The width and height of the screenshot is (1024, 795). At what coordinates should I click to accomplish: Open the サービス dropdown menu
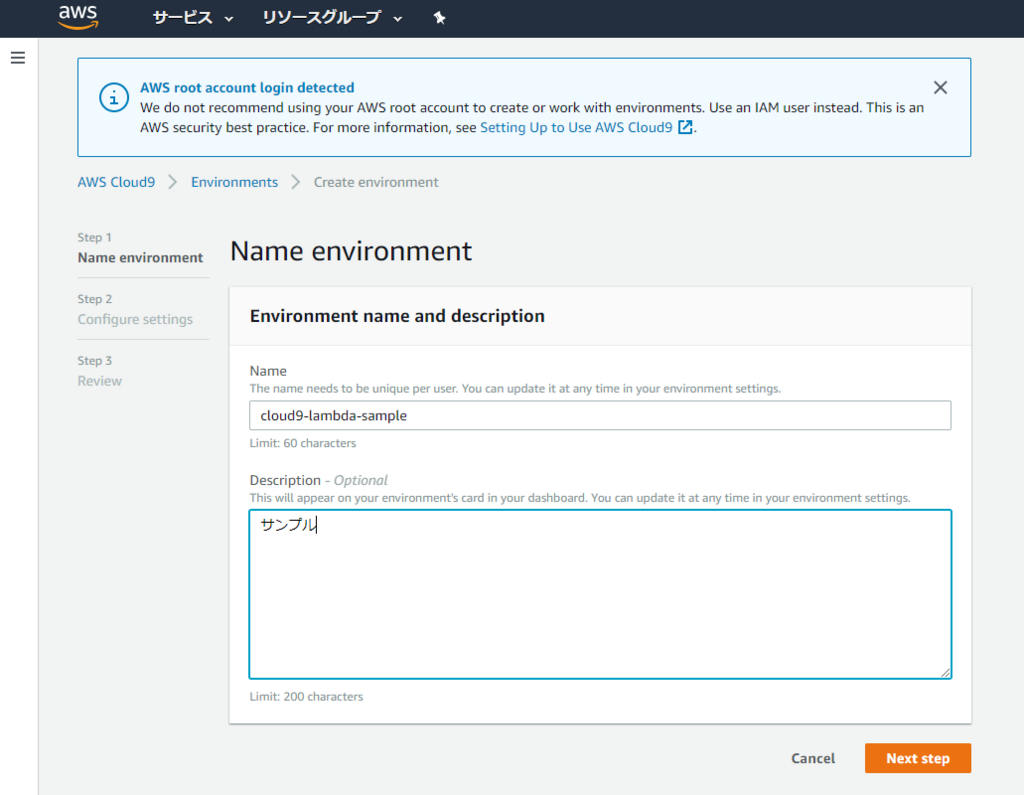point(193,18)
